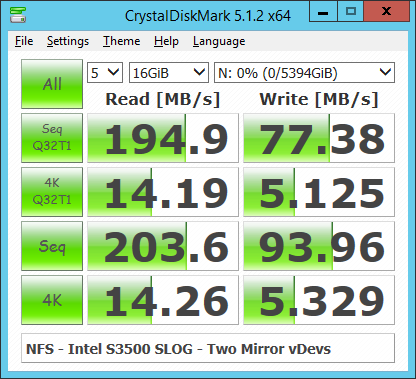Open the test count dropdown showing 5
This screenshot has width=416, height=379.
pos(105,73)
